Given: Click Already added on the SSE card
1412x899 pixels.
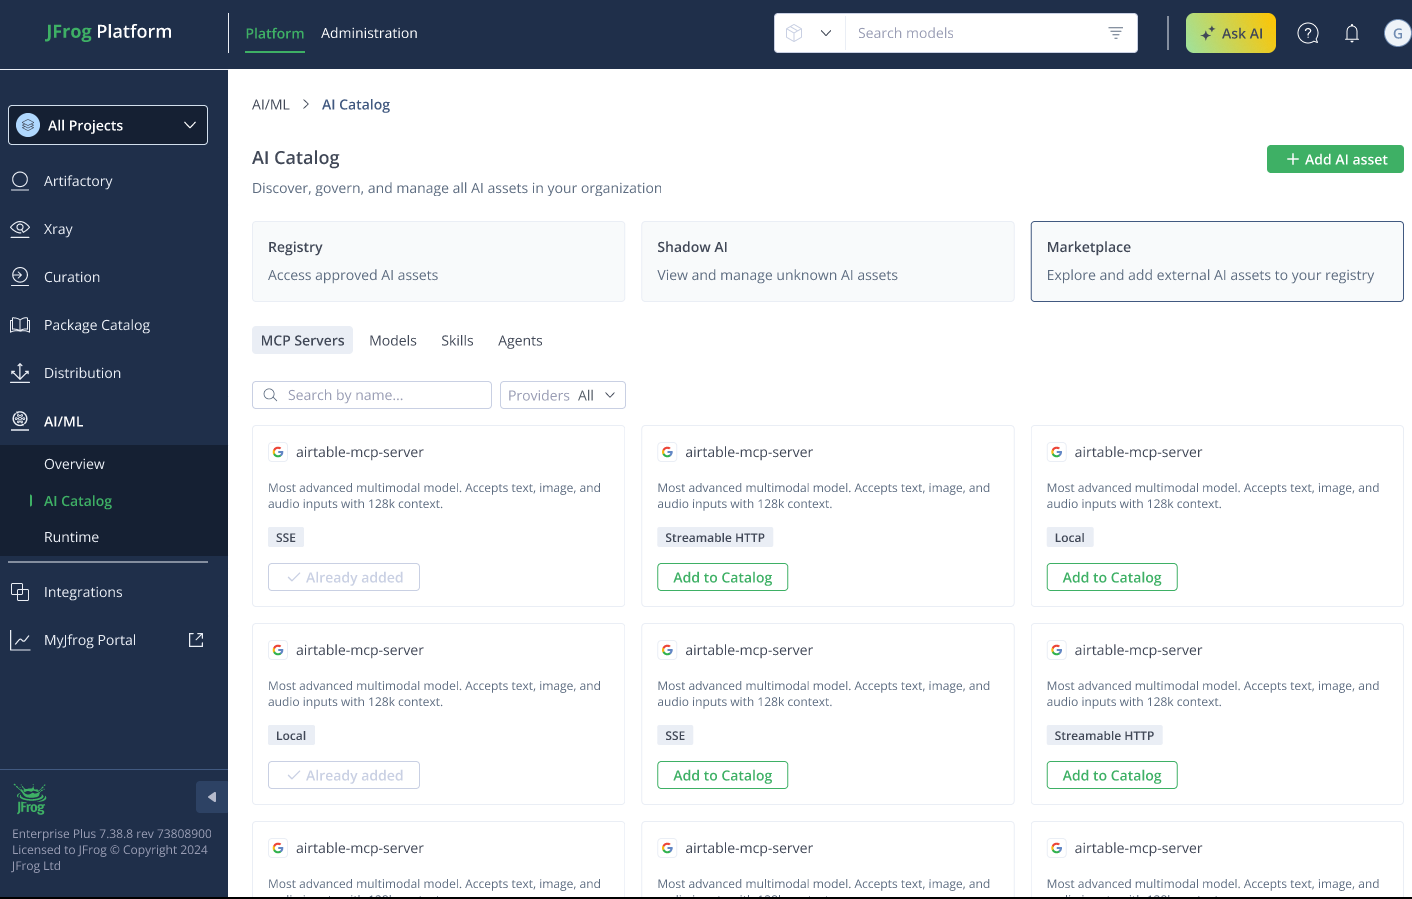Looking at the screenshot, I should click(344, 577).
